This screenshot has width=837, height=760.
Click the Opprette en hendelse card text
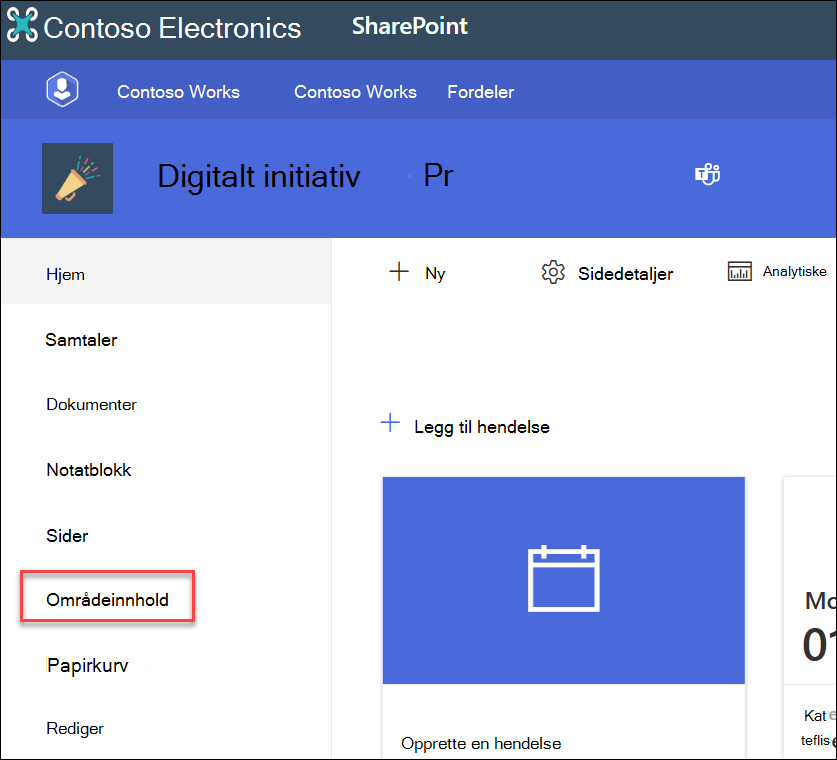(x=481, y=743)
